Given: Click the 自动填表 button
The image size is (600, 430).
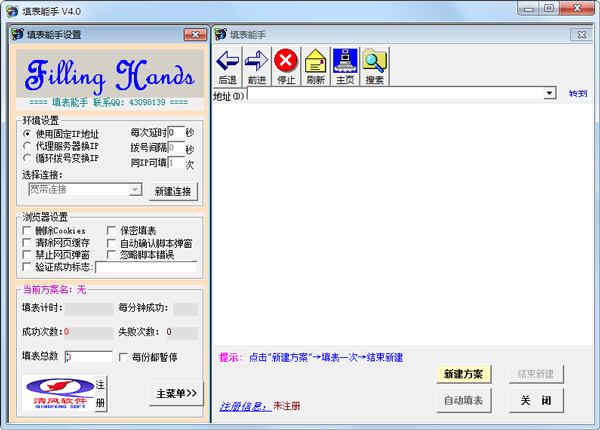Looking at the screenshot, I should pos(463,401).
